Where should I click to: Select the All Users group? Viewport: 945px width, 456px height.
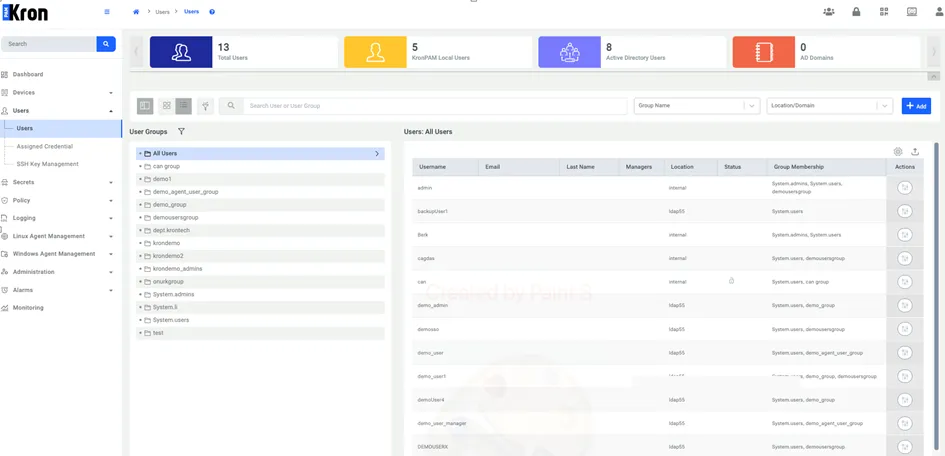pyautogui.click(x=260, y=154)
